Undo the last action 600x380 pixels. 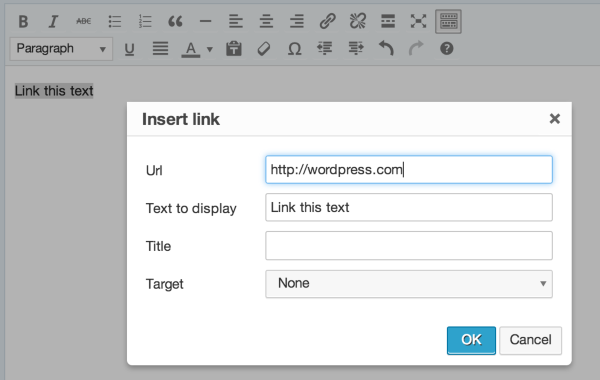[386, 48]
